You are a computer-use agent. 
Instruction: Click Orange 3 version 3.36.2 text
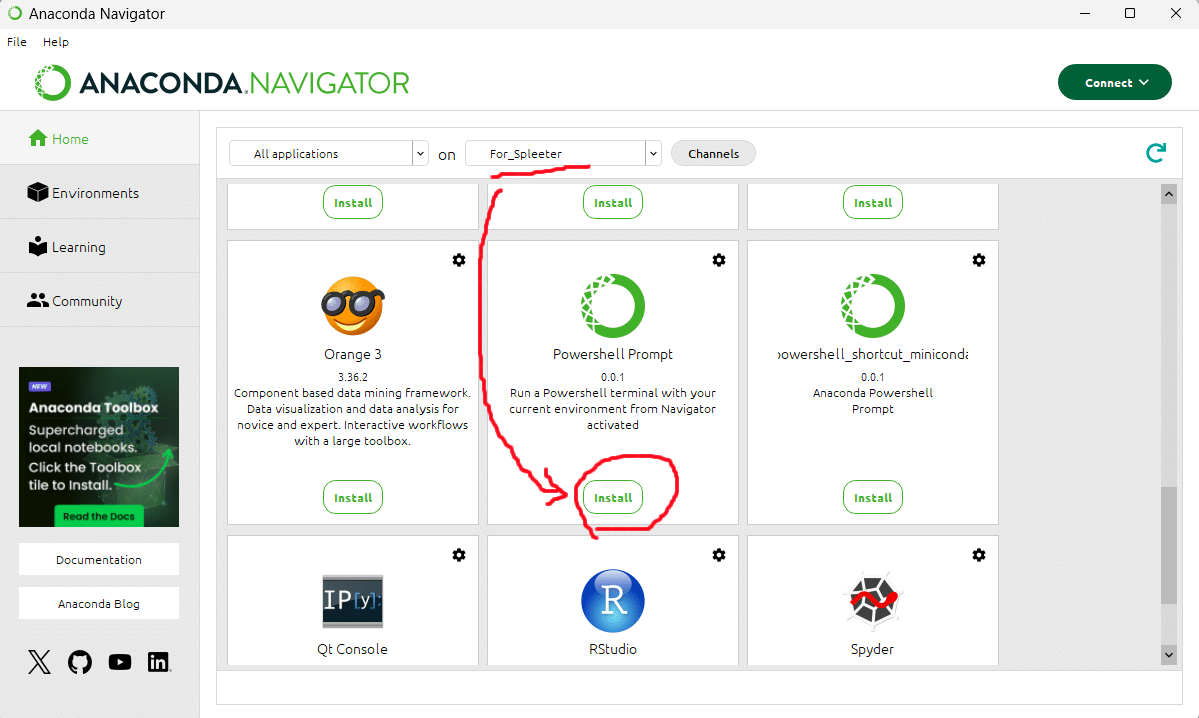point(353,377)
